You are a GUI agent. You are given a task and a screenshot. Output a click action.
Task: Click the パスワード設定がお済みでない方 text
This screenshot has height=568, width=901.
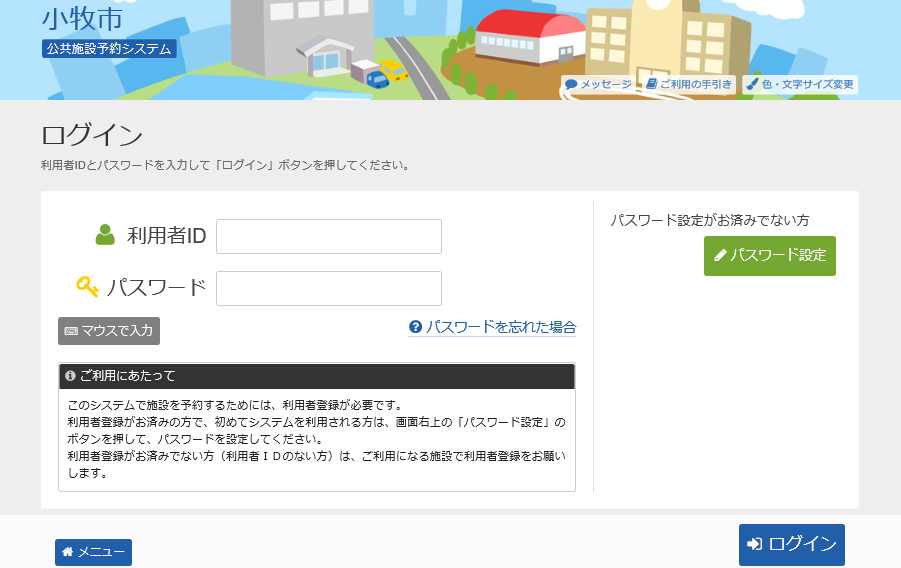coord(710,219)
